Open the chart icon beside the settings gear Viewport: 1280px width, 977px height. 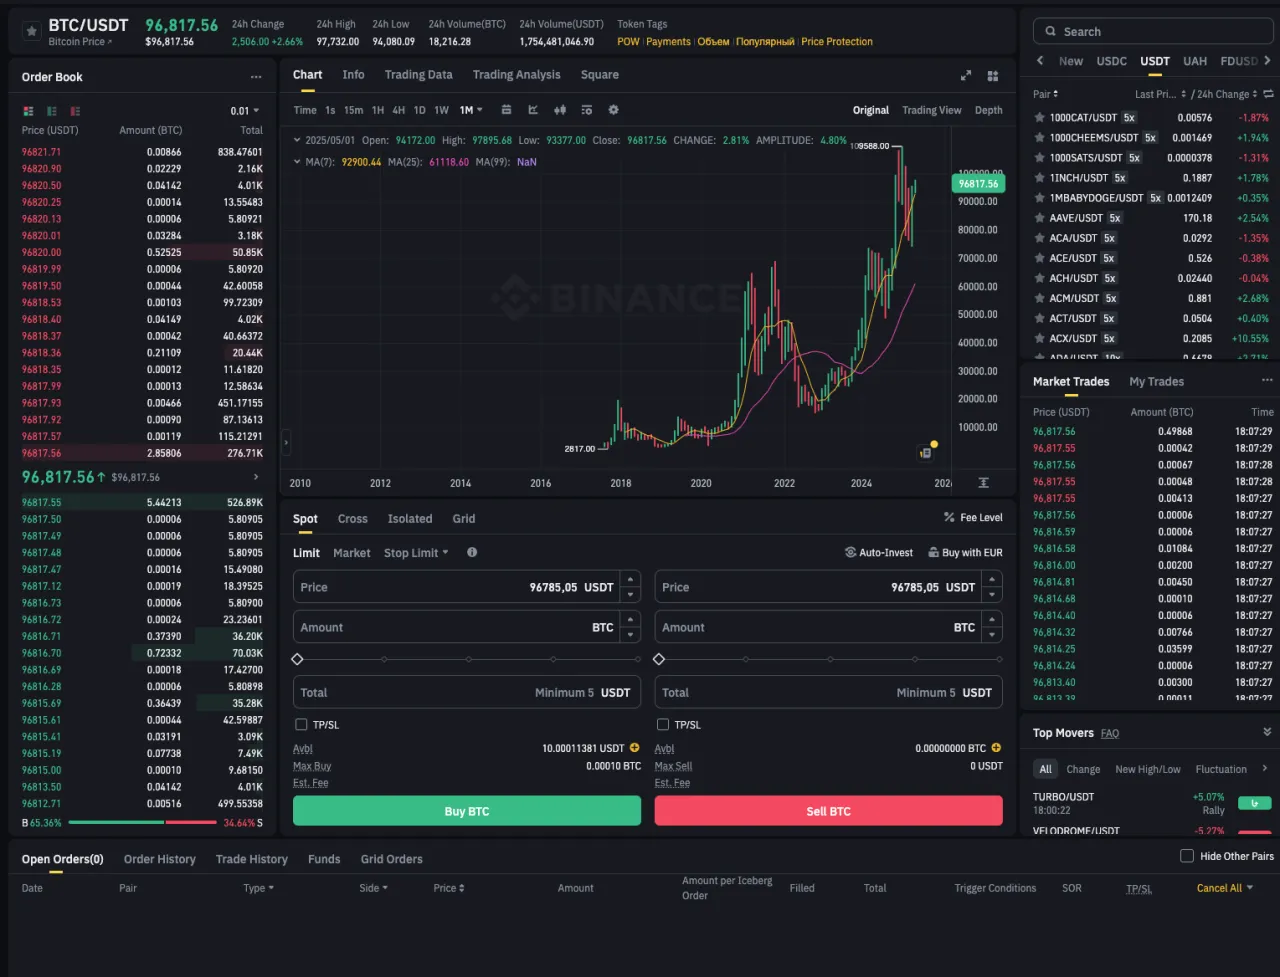(587, 110)
